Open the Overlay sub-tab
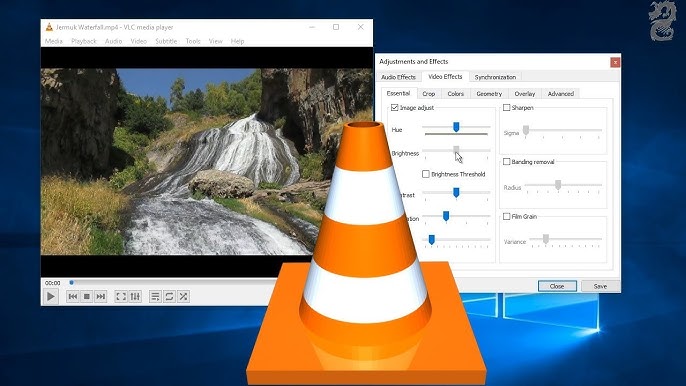The height and width of the screenshot is (386, 686). click(525, 94)
